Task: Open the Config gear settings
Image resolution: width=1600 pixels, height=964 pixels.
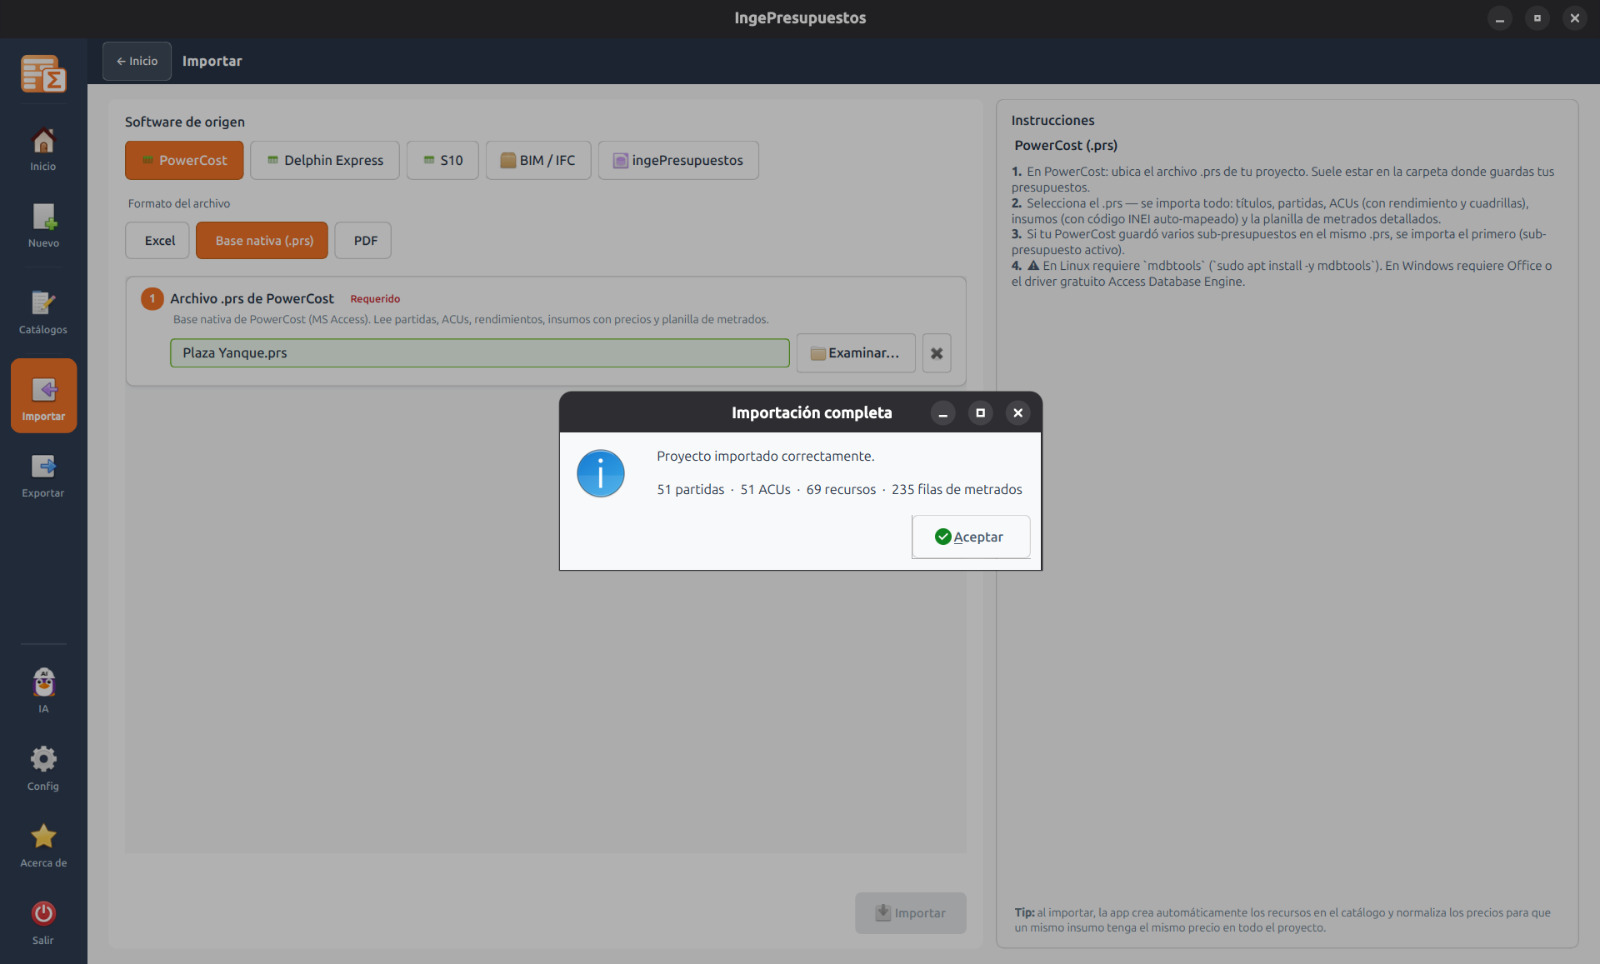Action: point(43,769)
